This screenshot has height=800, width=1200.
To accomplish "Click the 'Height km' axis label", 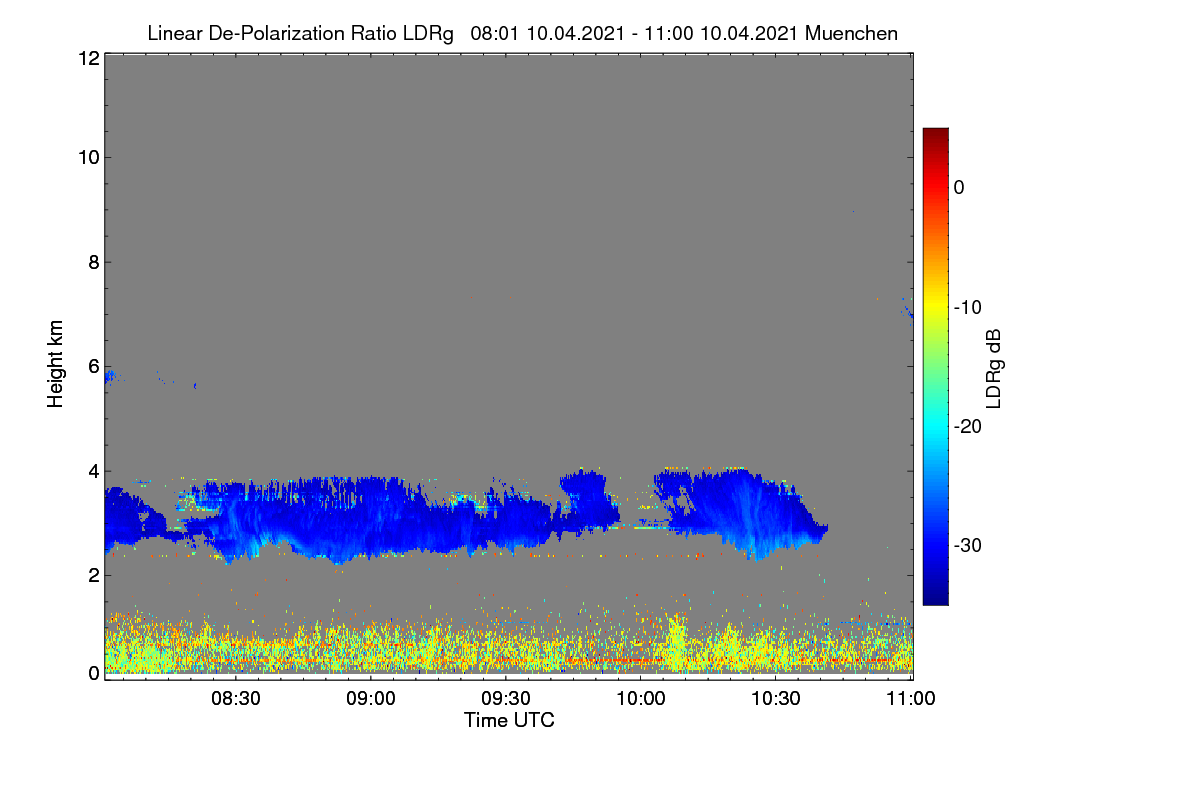I will [55, 364].
